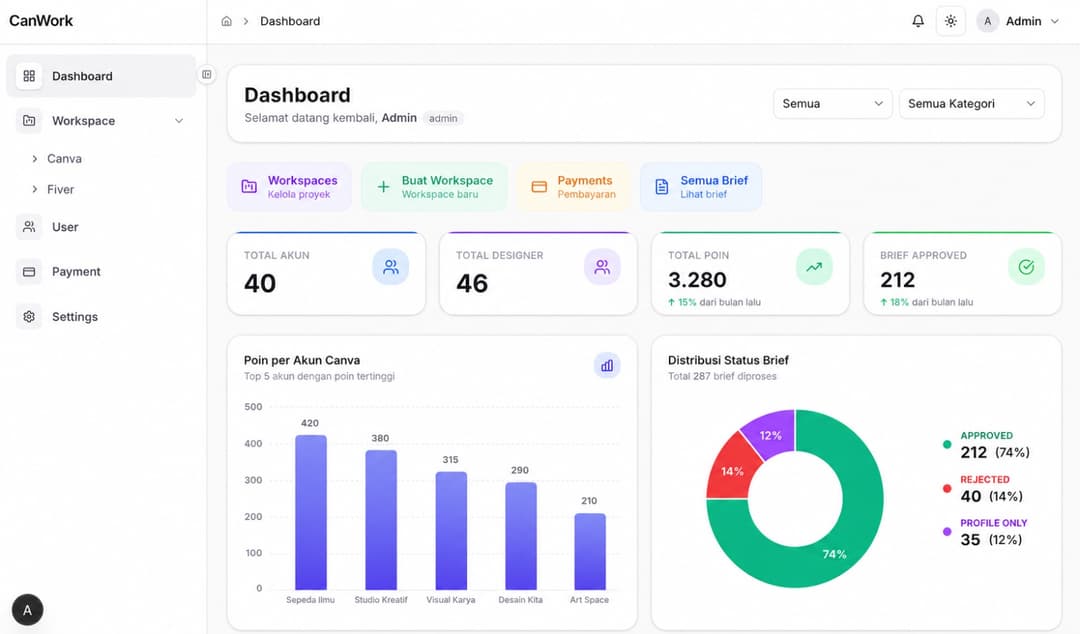
Task: Click the User people icon in sidebar
Action: (x=29, y=227)
